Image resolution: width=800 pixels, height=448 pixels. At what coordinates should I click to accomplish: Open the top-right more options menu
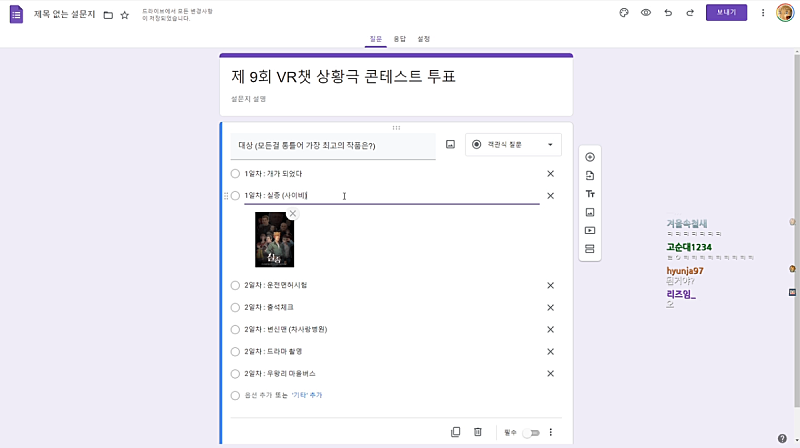pos(763,13)
